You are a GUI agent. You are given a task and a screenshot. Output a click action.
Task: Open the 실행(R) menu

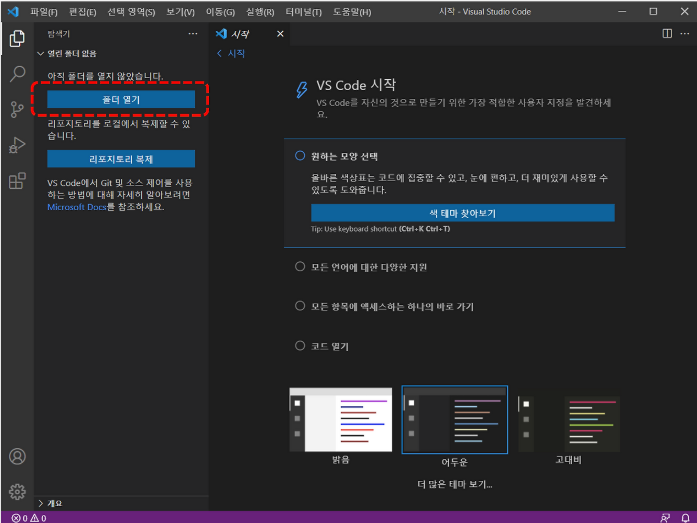[260, 12]
